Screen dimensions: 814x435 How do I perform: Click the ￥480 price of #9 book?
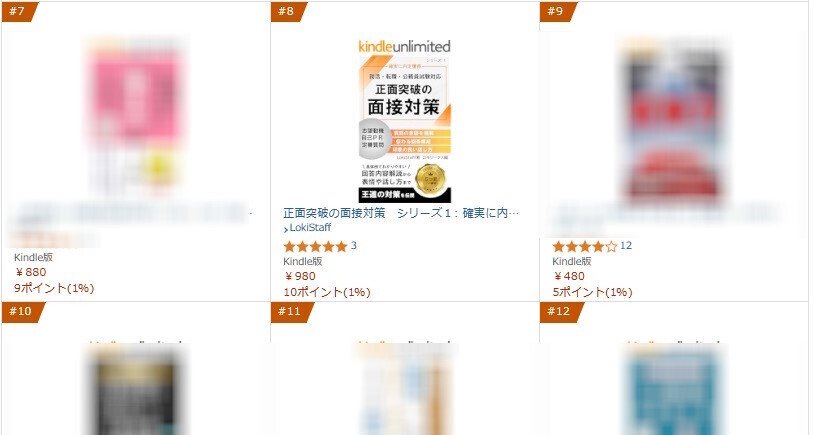[568, 276]
